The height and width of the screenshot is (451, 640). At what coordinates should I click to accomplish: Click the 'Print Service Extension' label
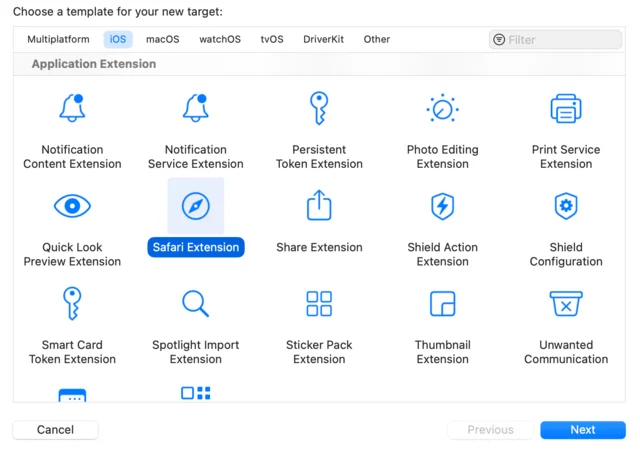coord(566,157)
